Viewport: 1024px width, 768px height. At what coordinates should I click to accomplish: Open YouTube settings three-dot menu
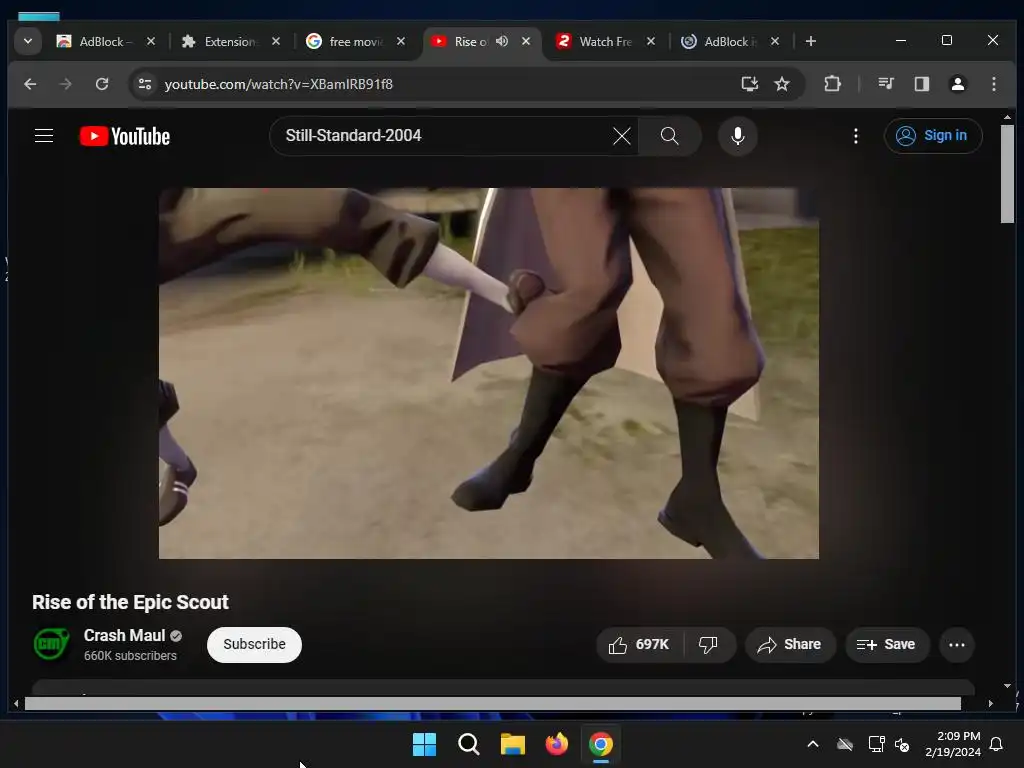856,136
